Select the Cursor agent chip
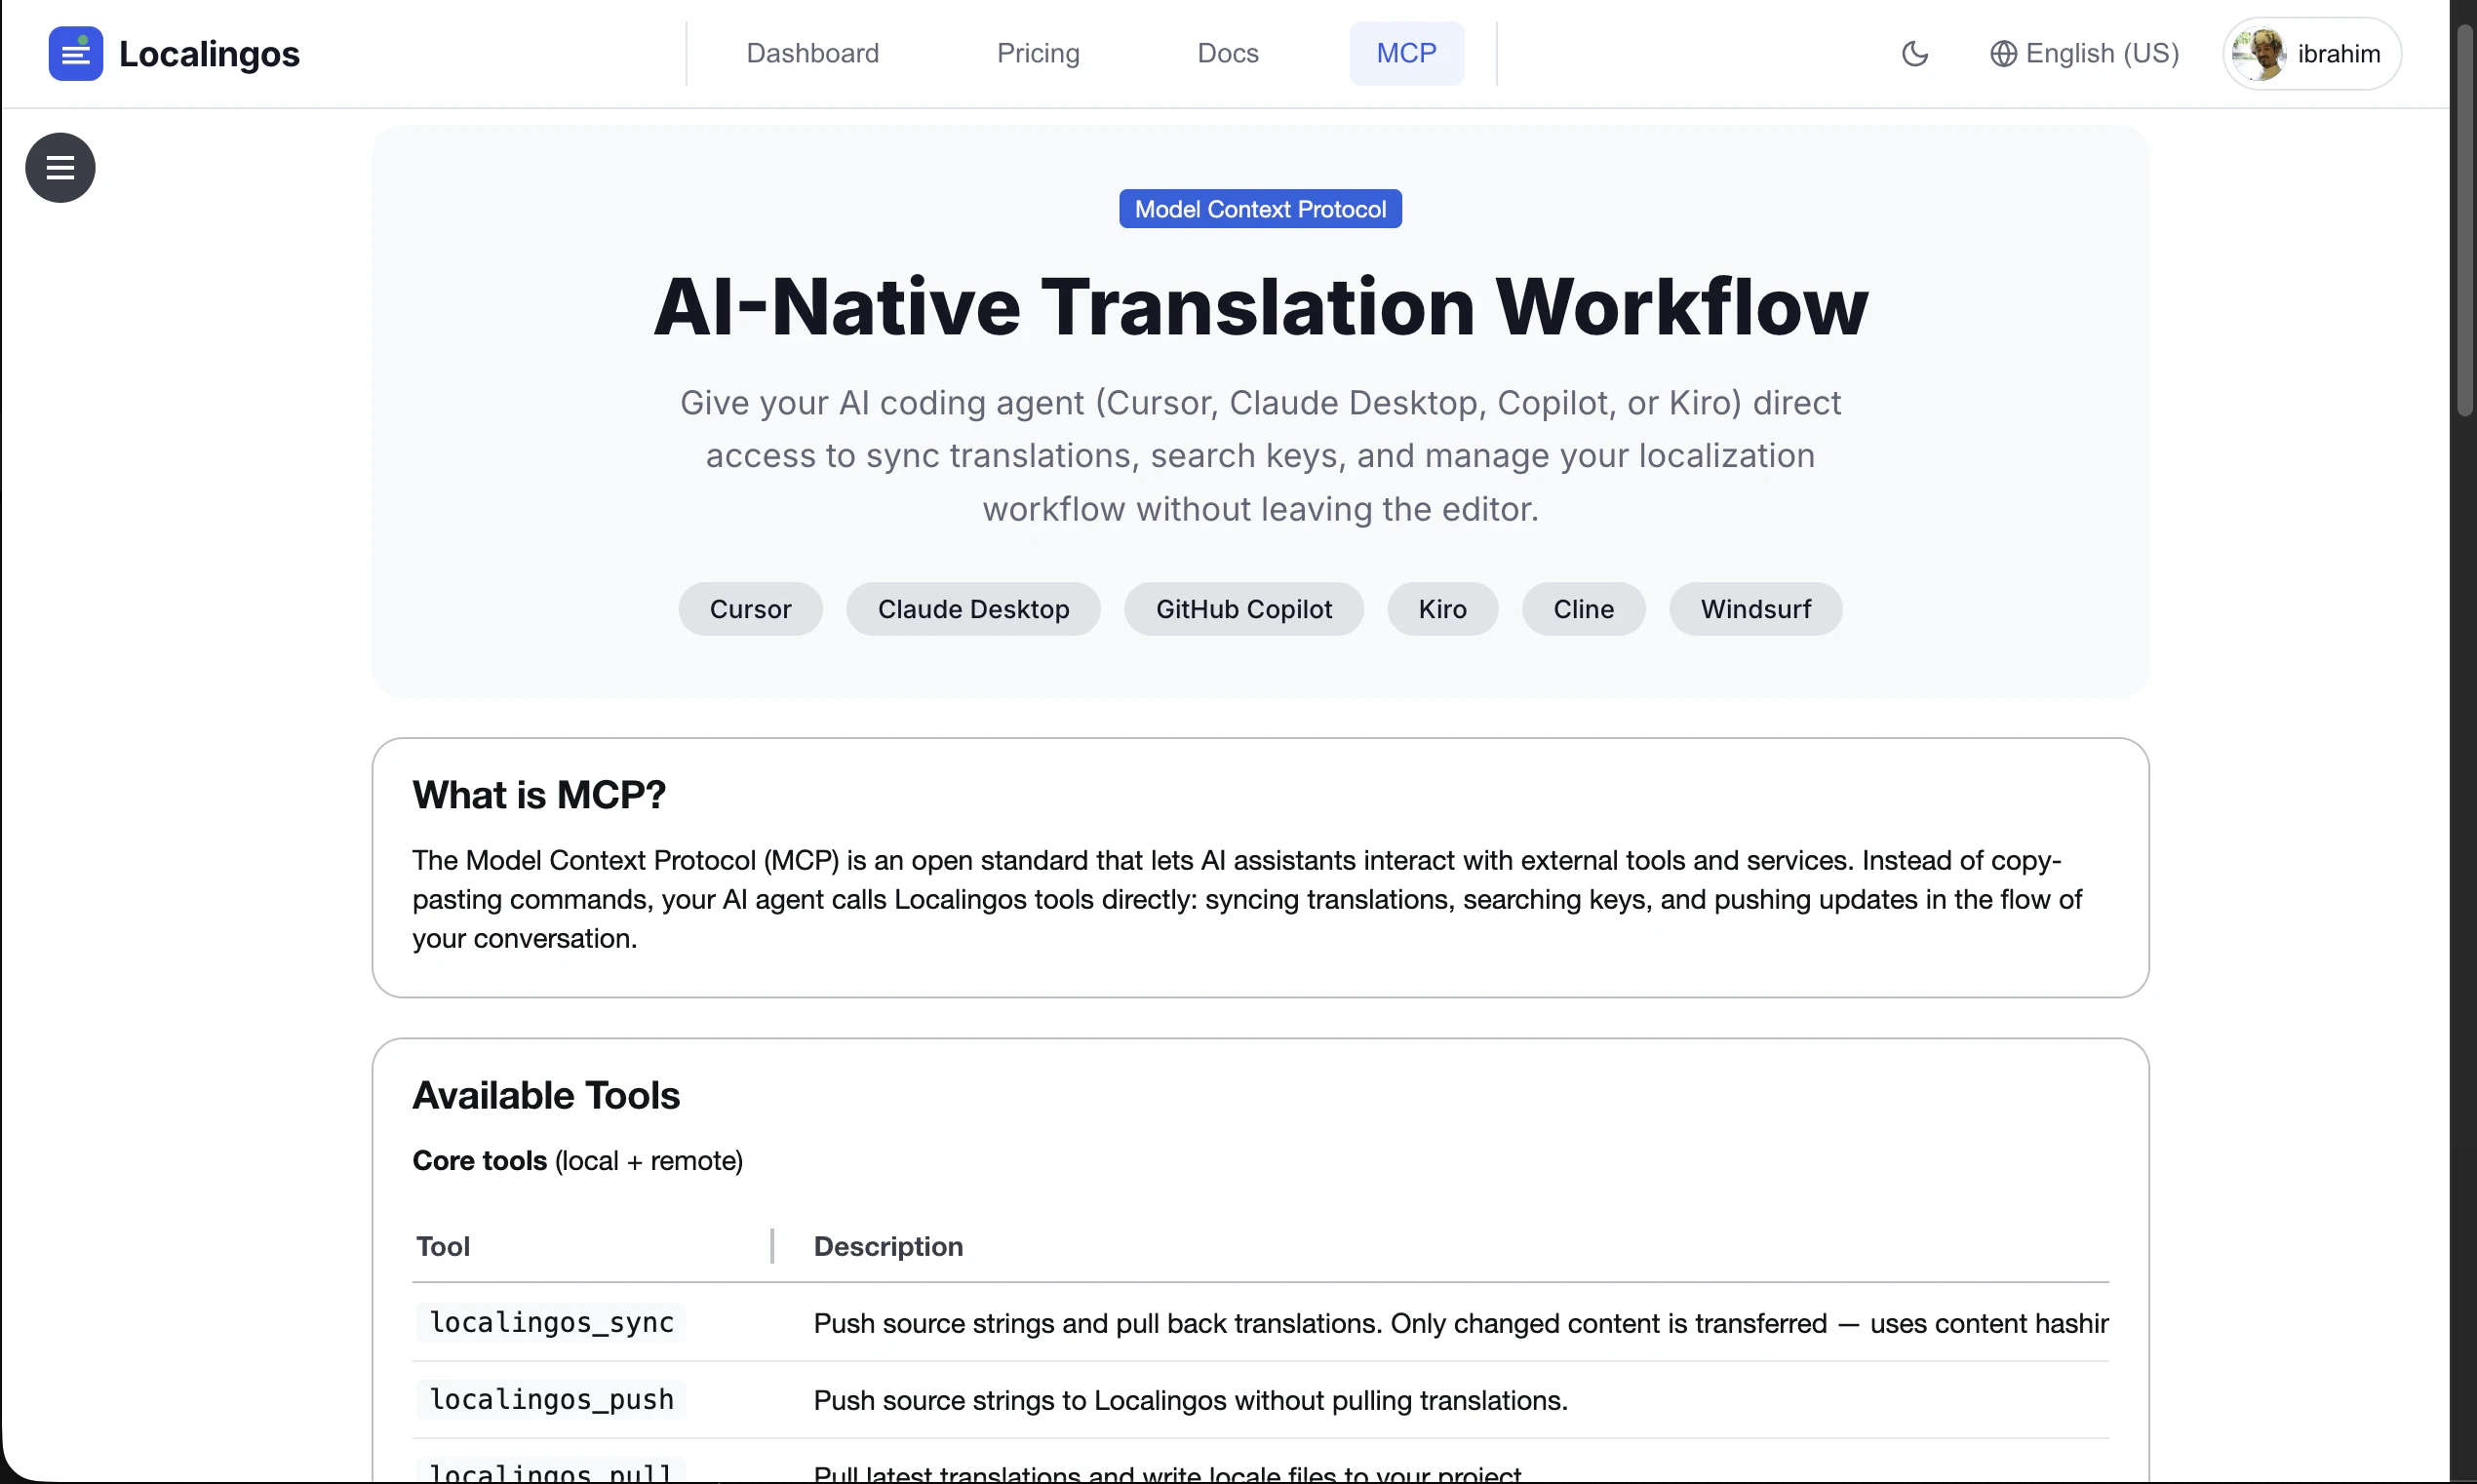The height and width of the screenshot is (1484, 2477). point(750,609)
